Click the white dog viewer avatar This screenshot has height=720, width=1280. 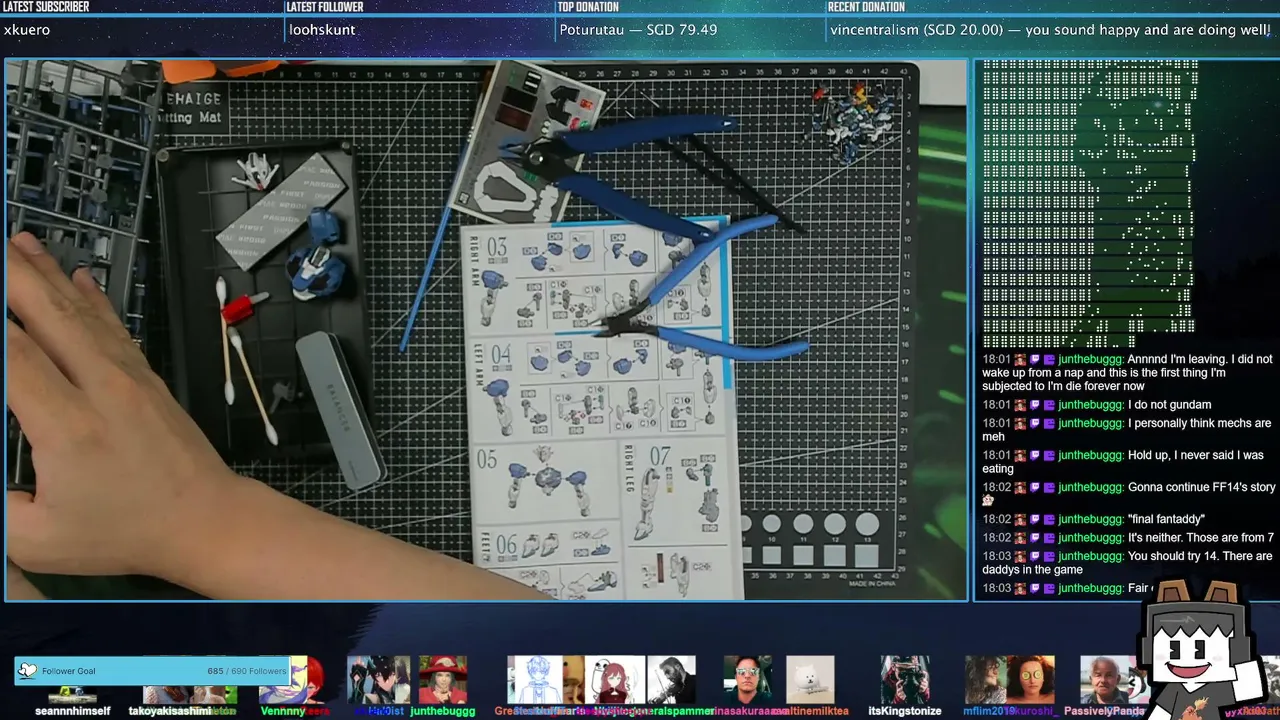[810, 680]
